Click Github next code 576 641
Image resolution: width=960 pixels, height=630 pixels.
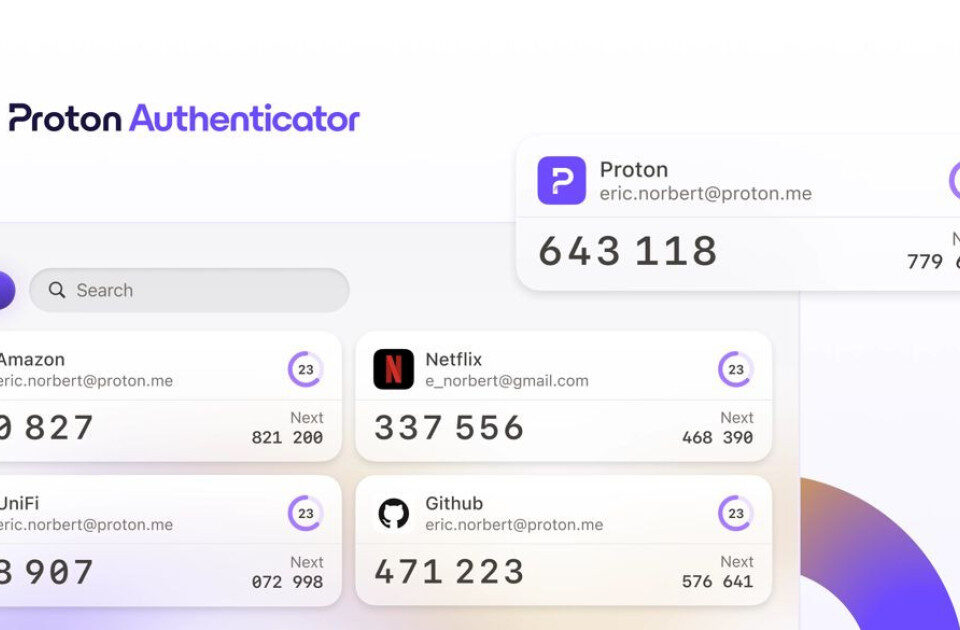[x=718, y=581]
